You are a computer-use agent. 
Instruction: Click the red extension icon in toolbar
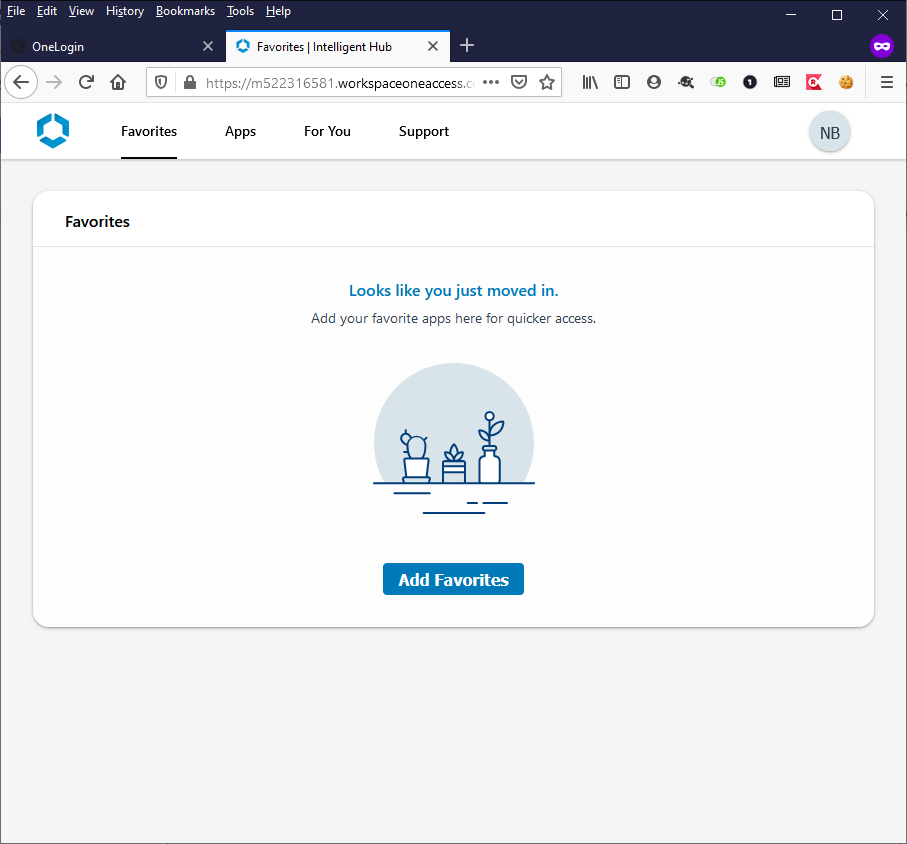point(814,82)
